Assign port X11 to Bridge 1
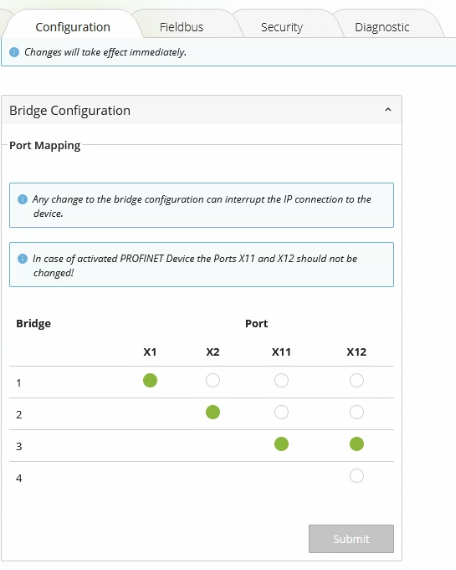Viewport: 456px width, 570px height. coord(281,381)
